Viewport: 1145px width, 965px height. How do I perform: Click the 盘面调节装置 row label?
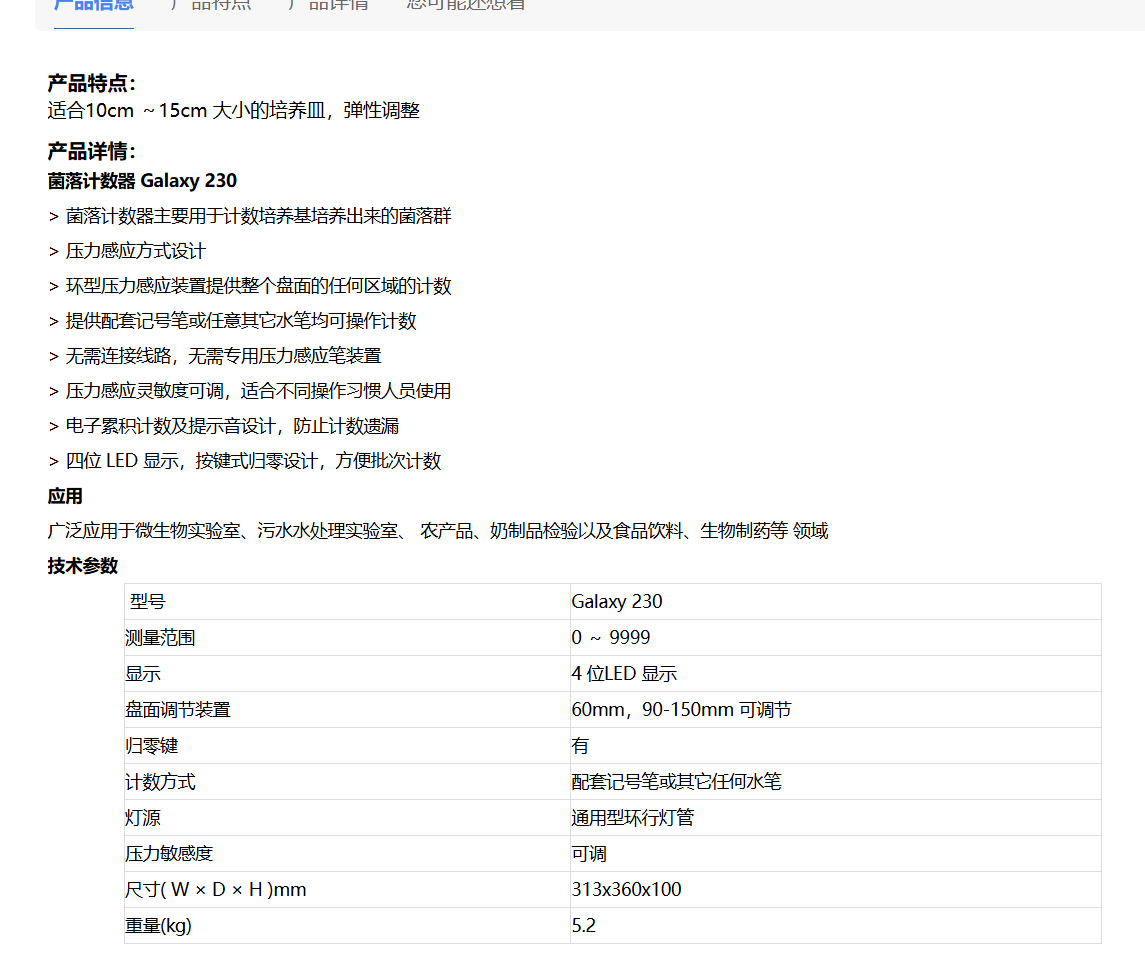[x=178, y=710]
